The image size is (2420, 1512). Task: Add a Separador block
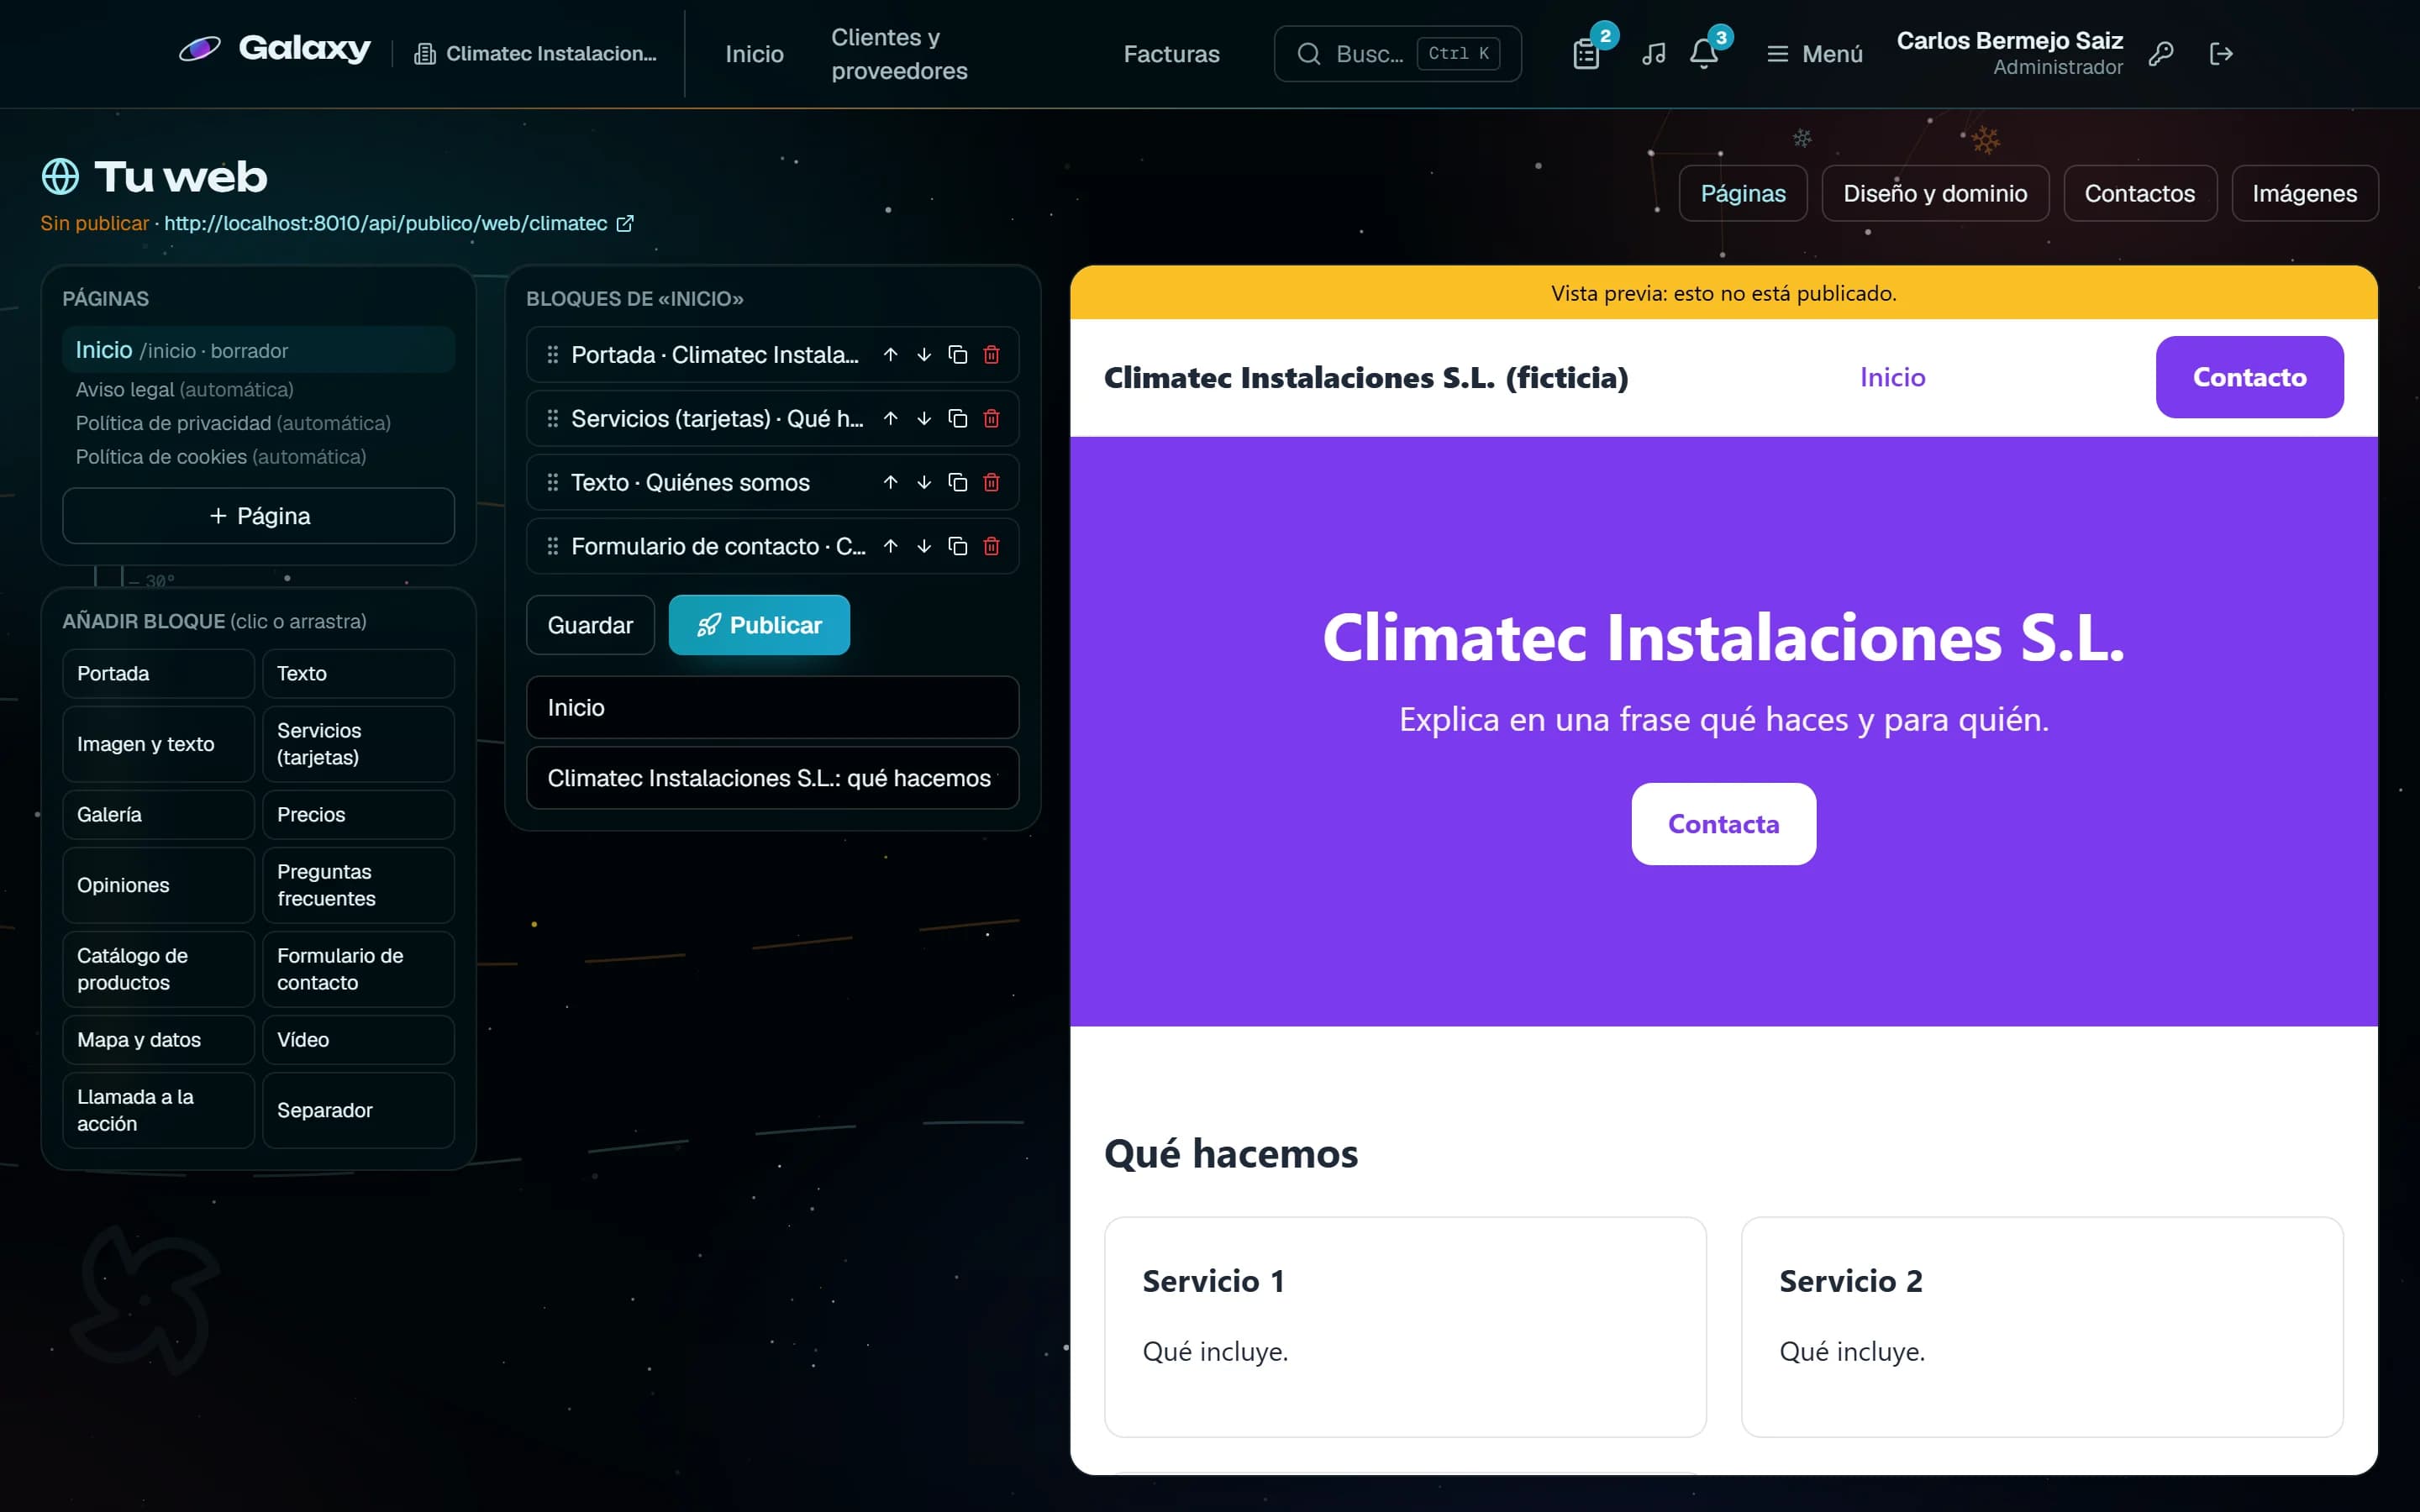pos(358,1110)
